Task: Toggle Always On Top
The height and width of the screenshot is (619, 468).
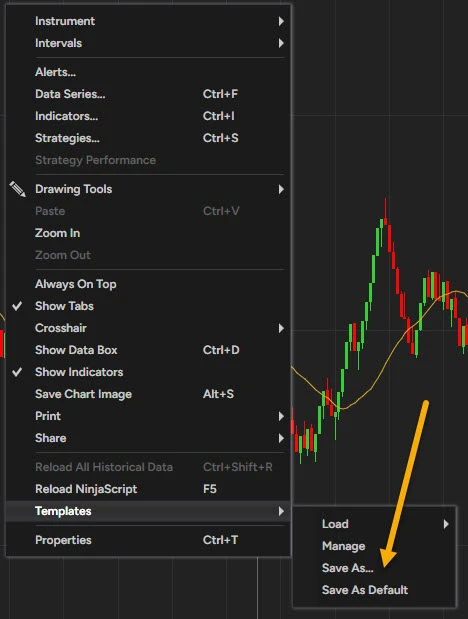Action: [149, 284]
